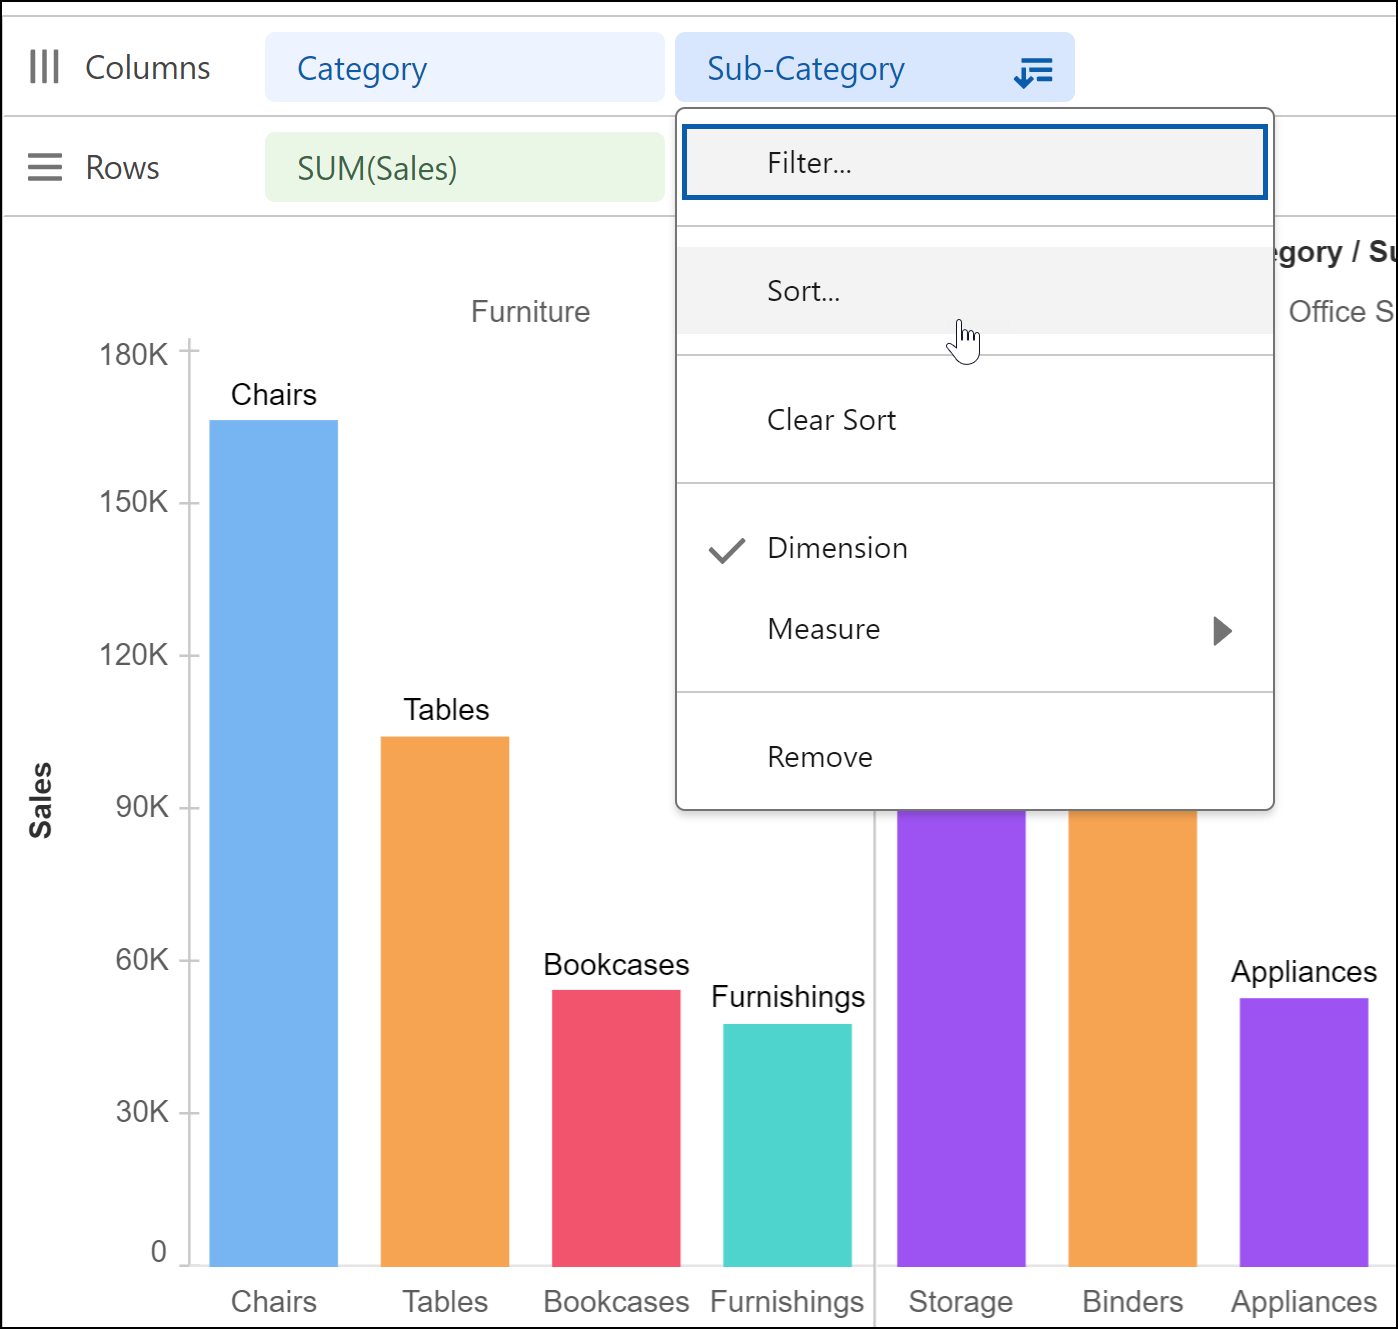Click the red Bookcases bar

616,1128
